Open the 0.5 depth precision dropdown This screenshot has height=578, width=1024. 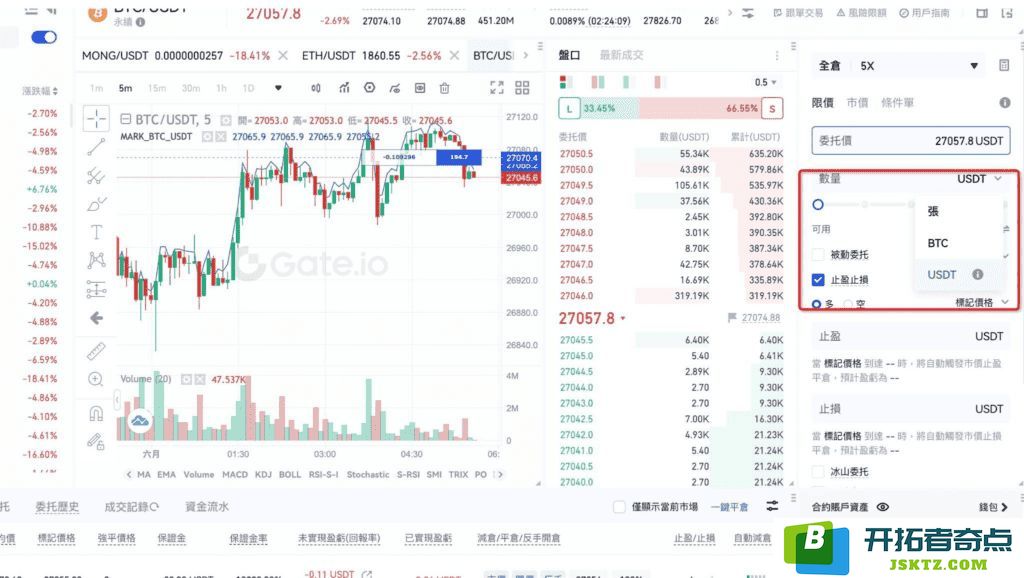[x=765, y=82]
